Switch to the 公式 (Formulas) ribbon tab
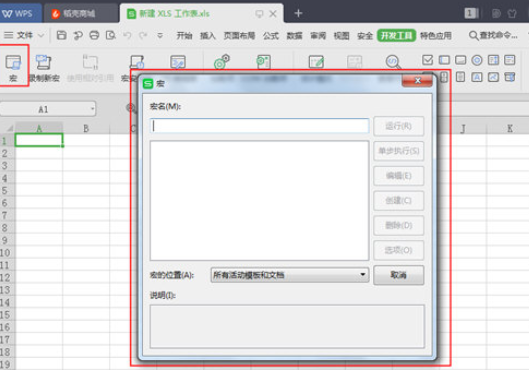Screen dimensions: 529x370 tap(271, 35)
